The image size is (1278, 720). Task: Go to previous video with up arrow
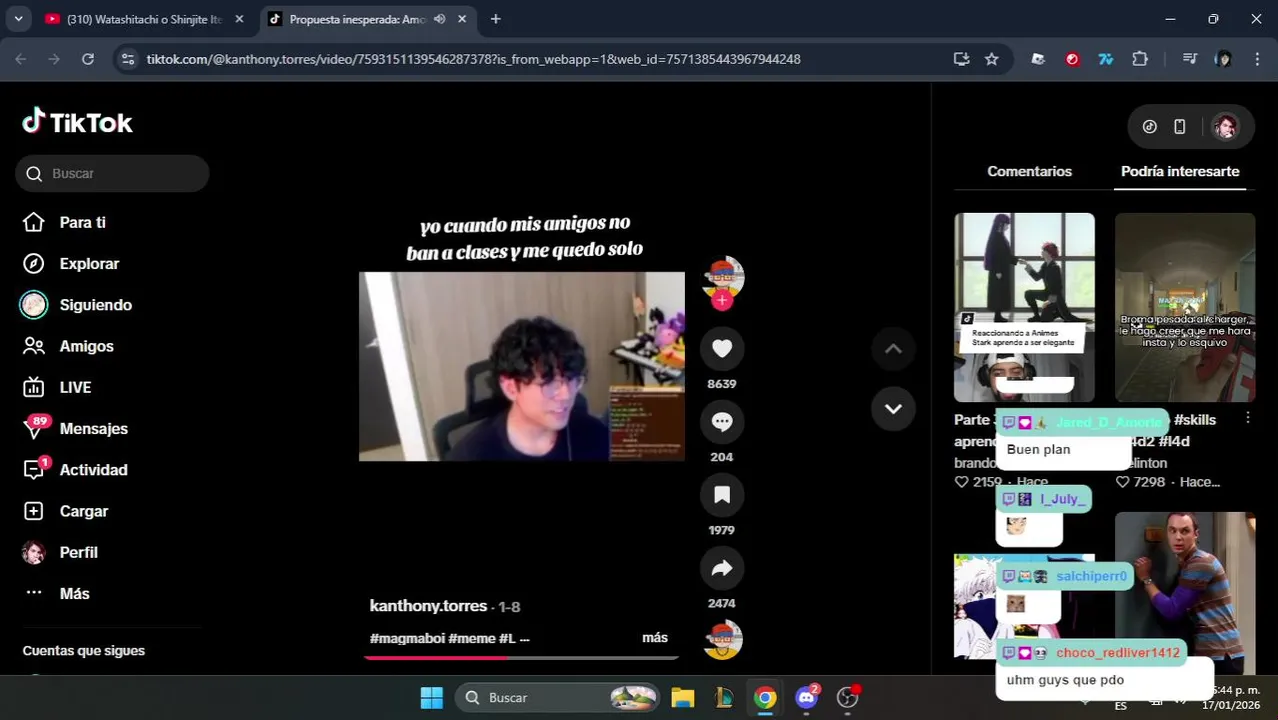click(x=893, y=349)
